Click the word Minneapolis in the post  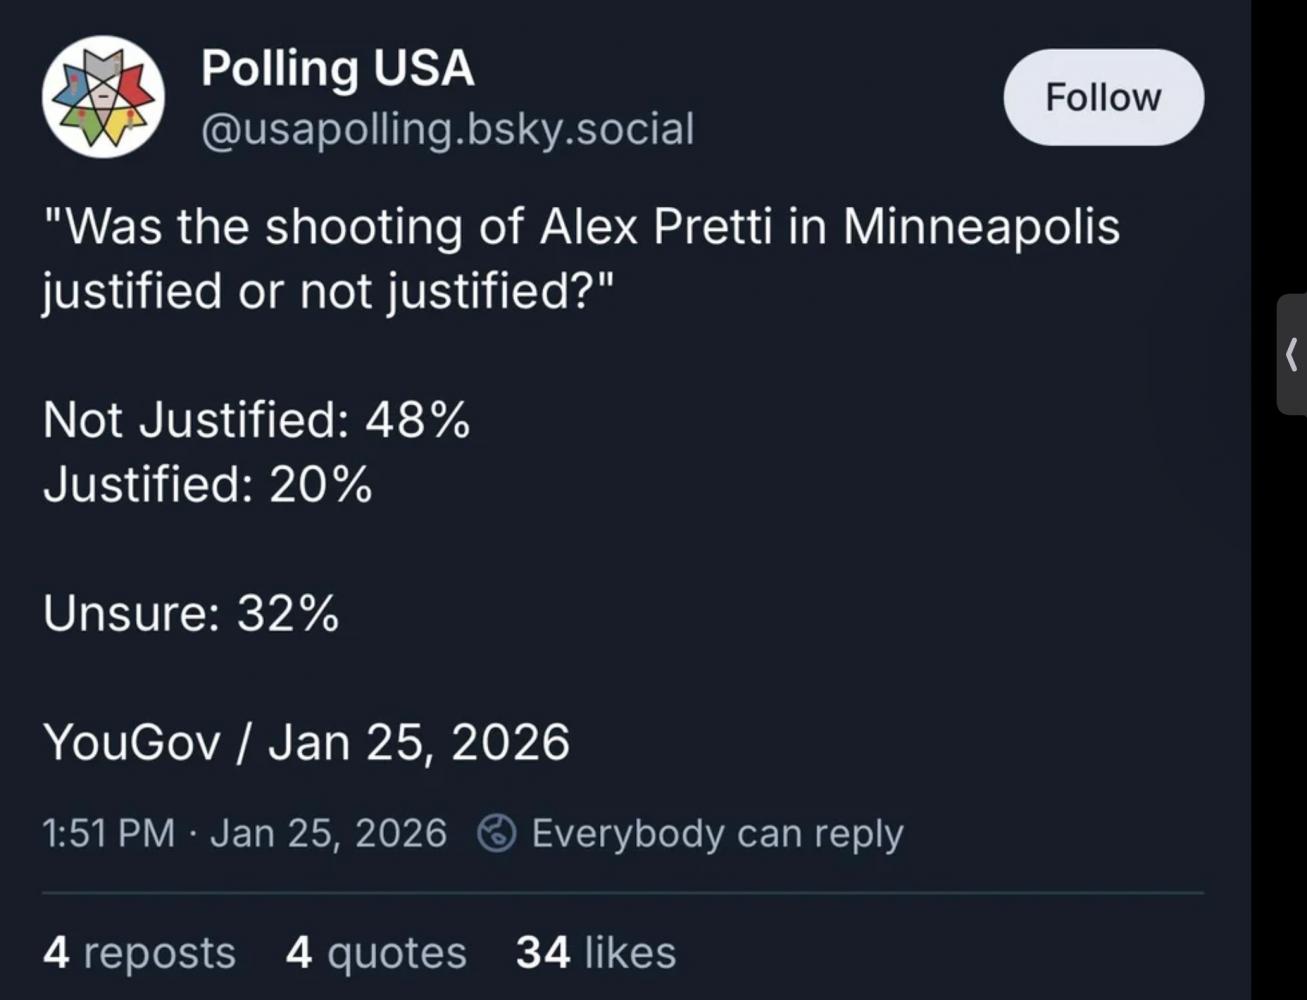(x=980, y=227)
